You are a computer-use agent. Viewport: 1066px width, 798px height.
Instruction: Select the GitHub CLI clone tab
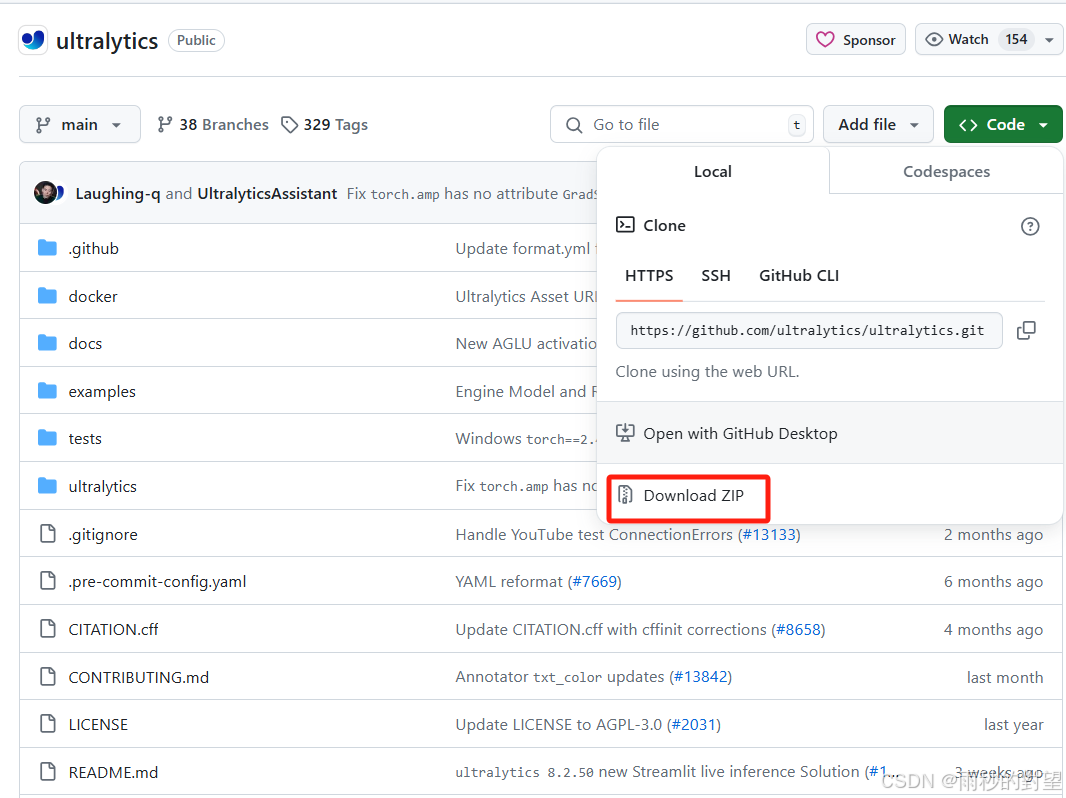(799, 275)
